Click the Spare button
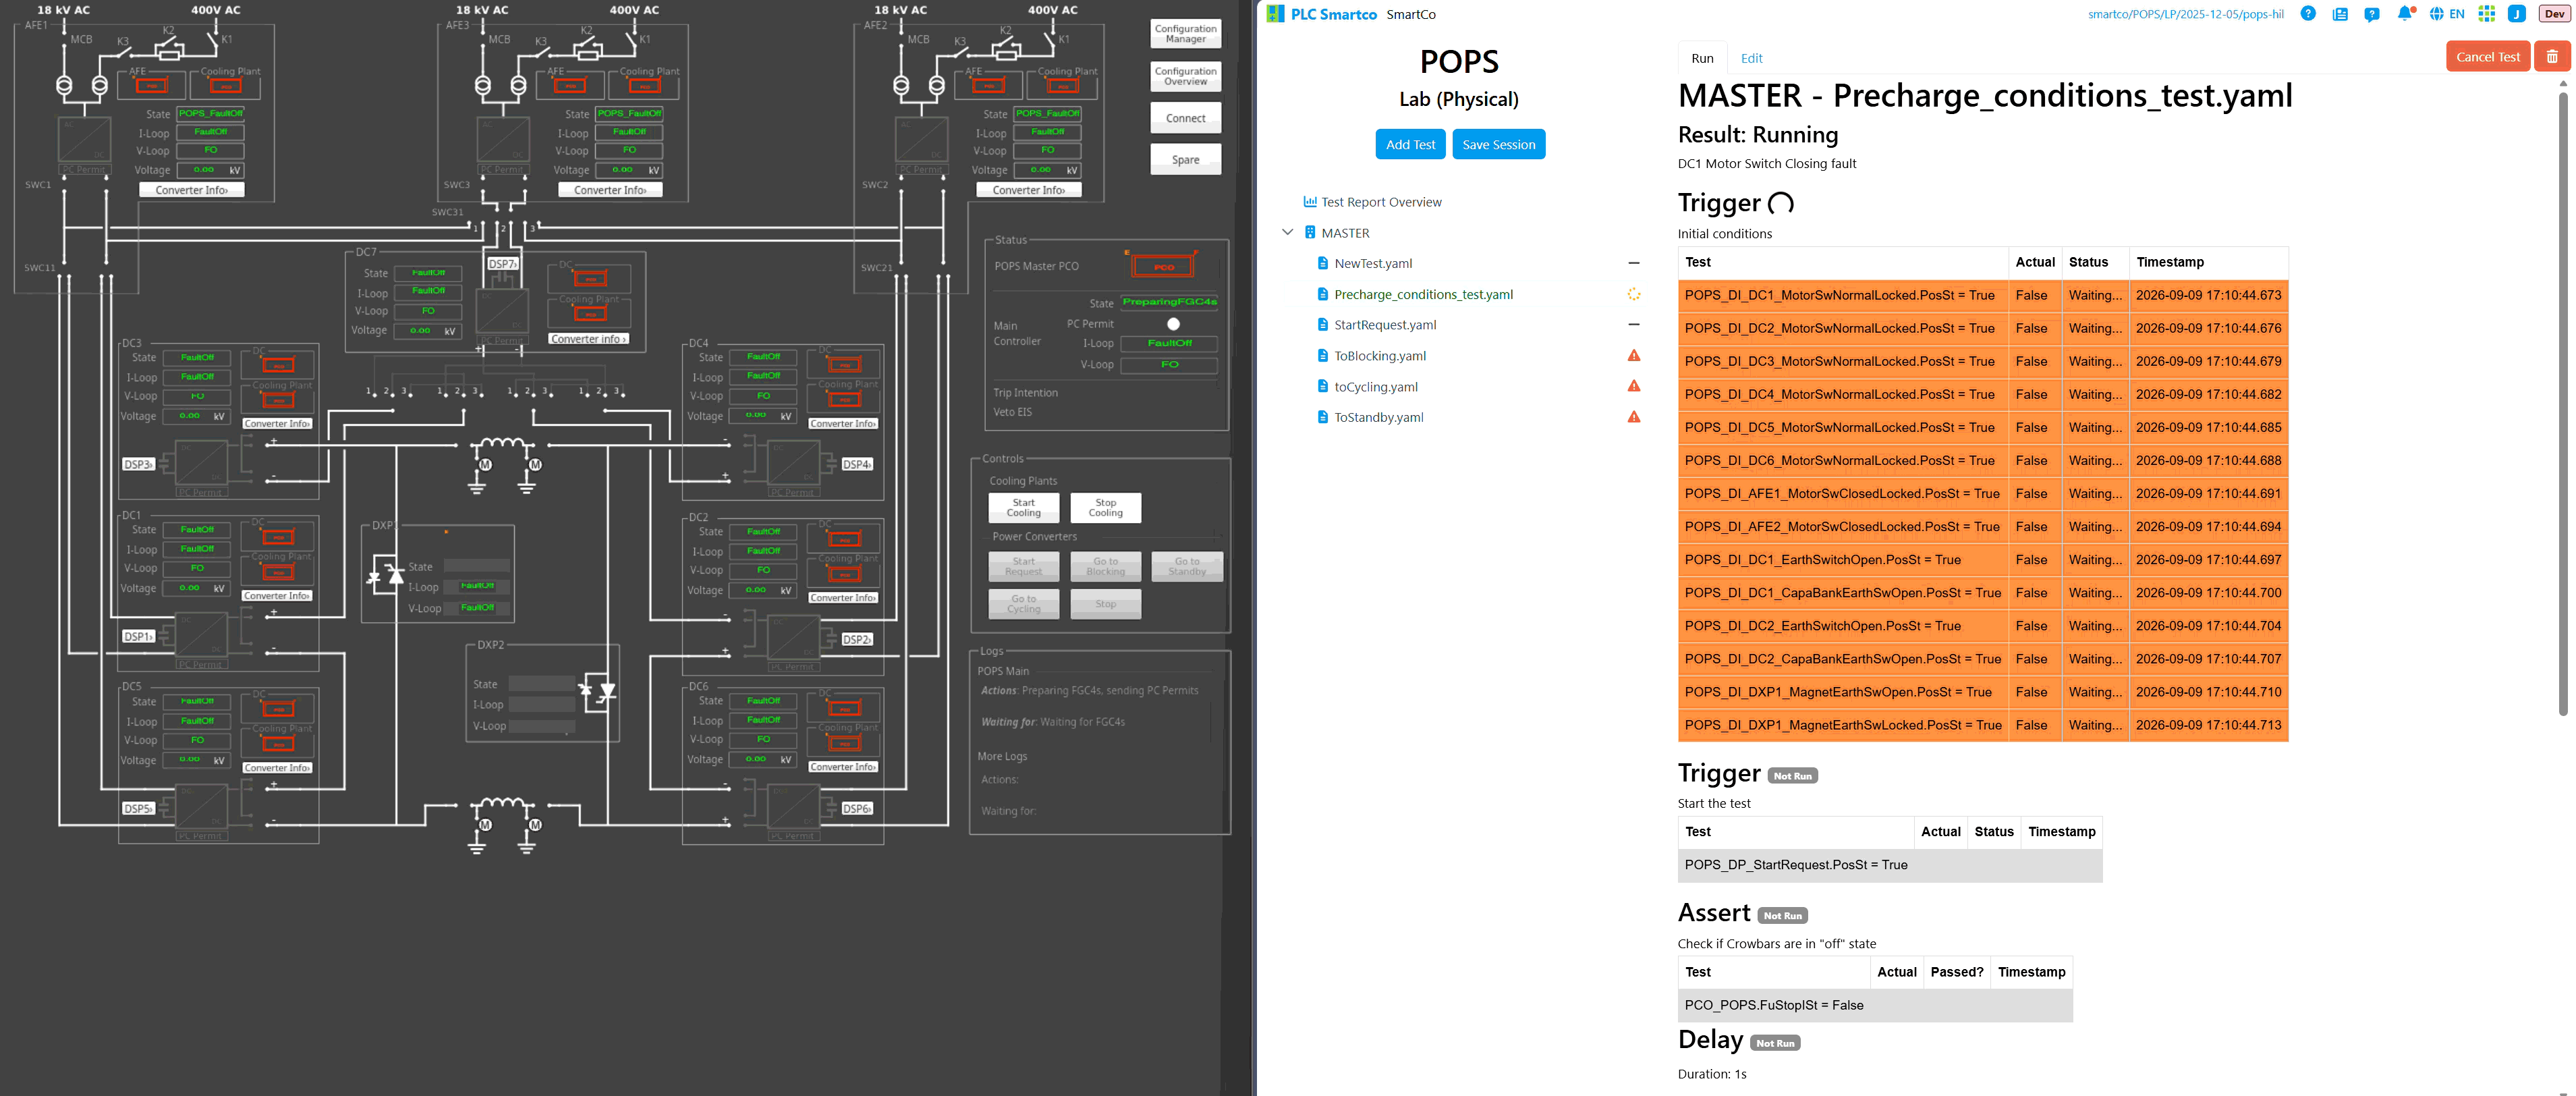Screen dimensions: 2576x1096 coord(1185,160)
